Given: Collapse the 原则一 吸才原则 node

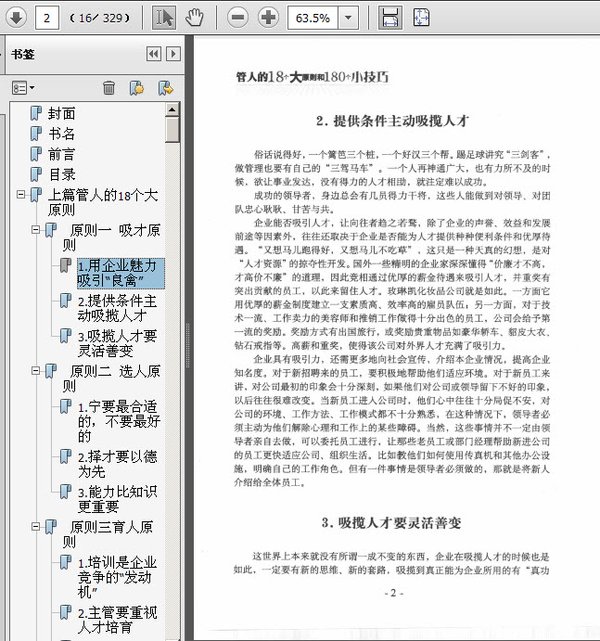Looking at the screenshot, I should coord(36,230).
